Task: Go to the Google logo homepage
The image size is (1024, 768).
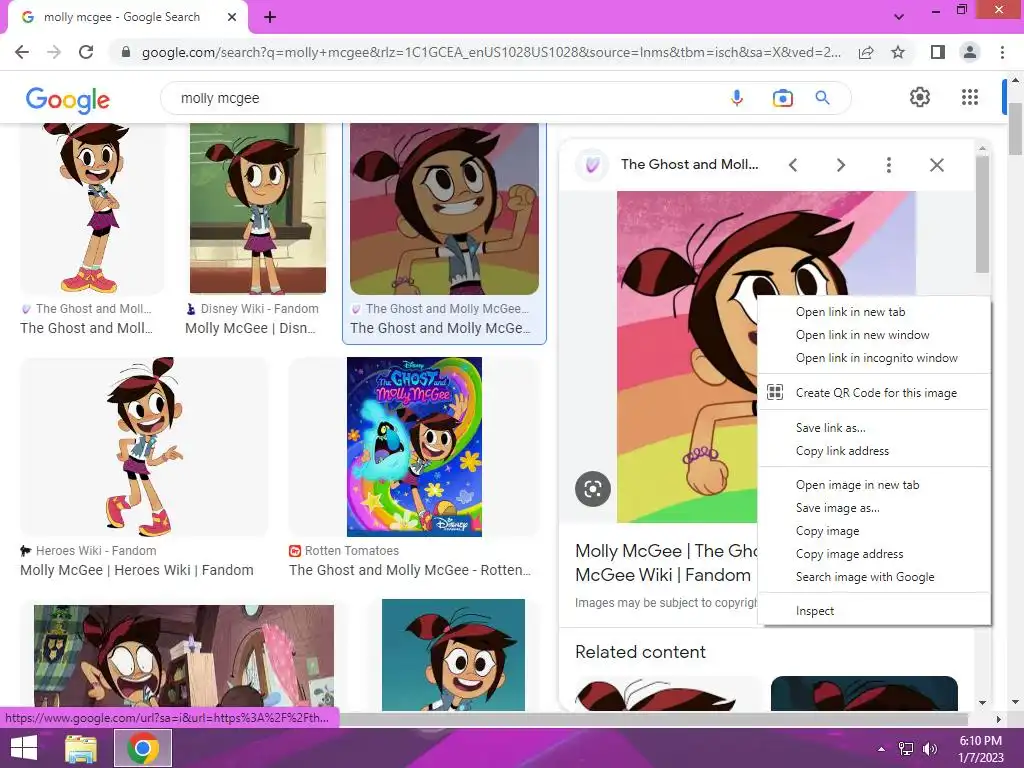Action: coord(67,99)
